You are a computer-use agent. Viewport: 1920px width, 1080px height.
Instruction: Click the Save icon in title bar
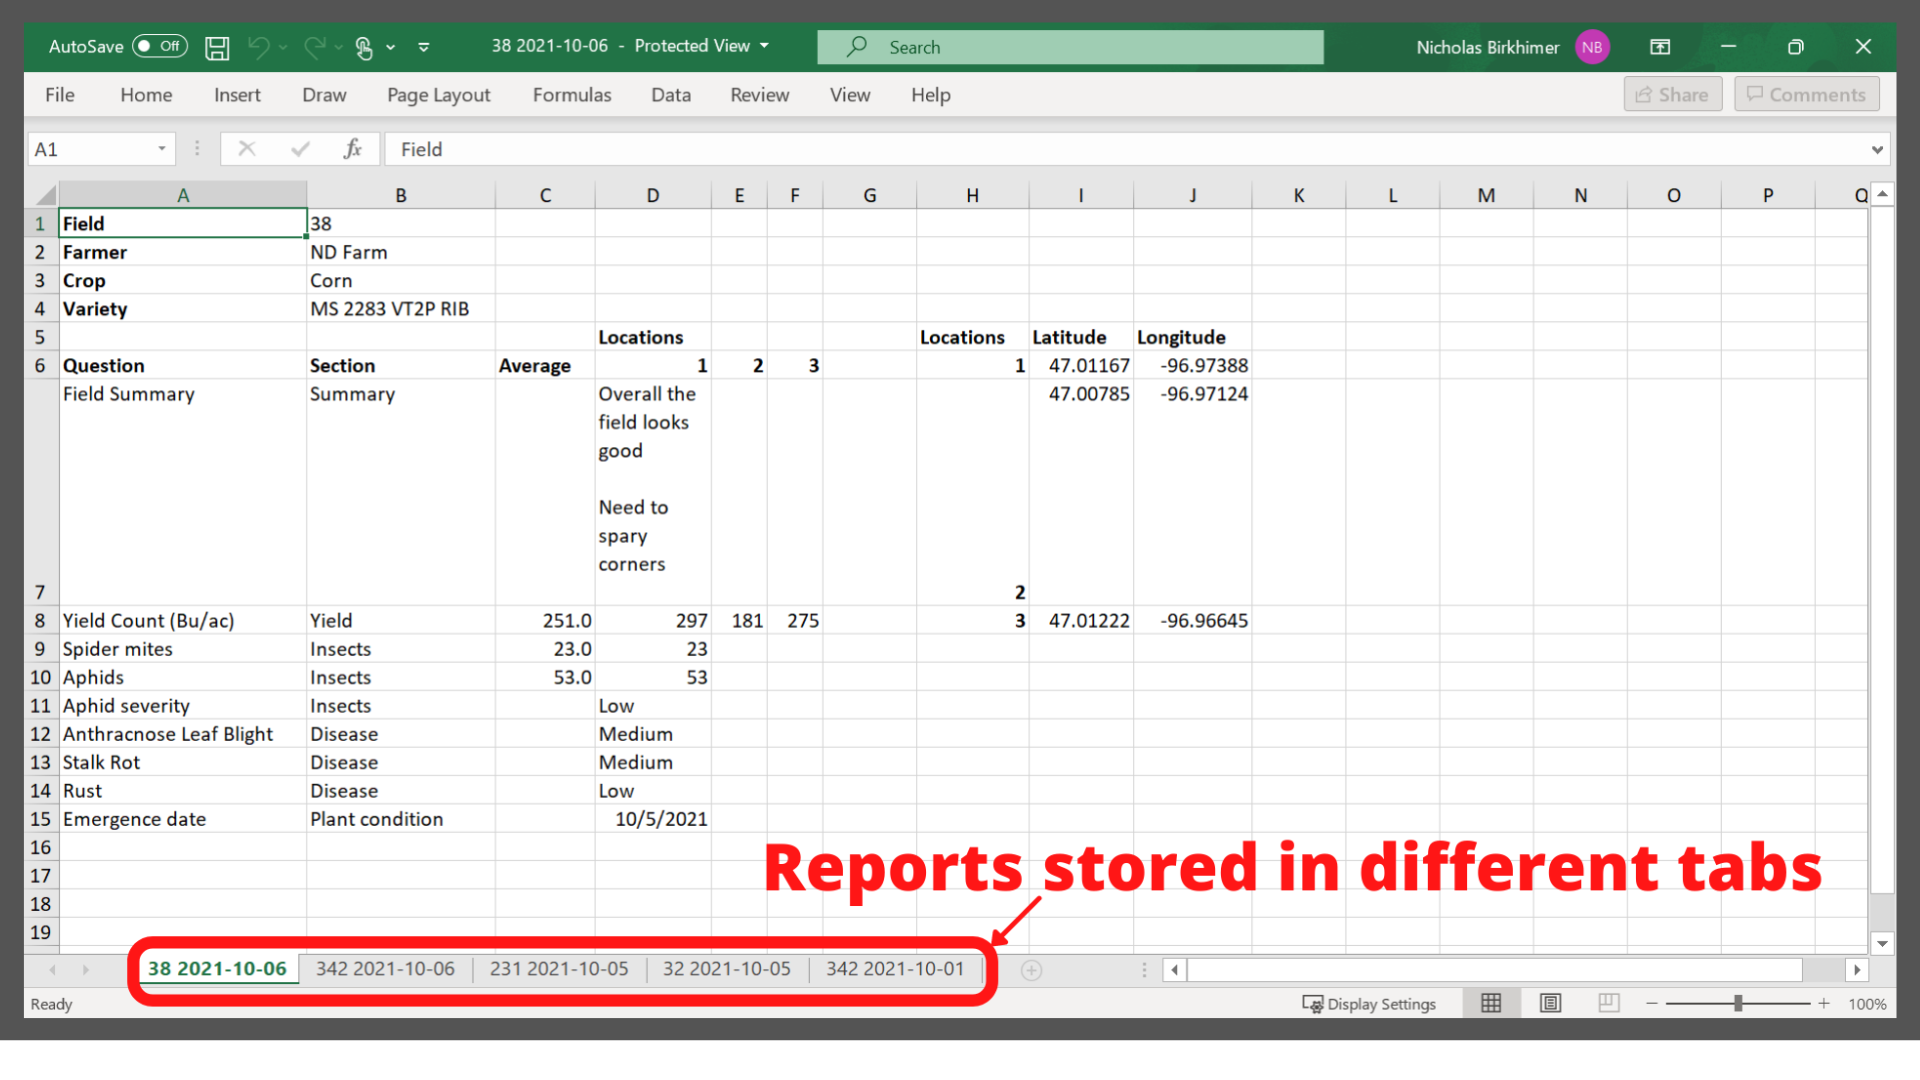coord(217,47)
